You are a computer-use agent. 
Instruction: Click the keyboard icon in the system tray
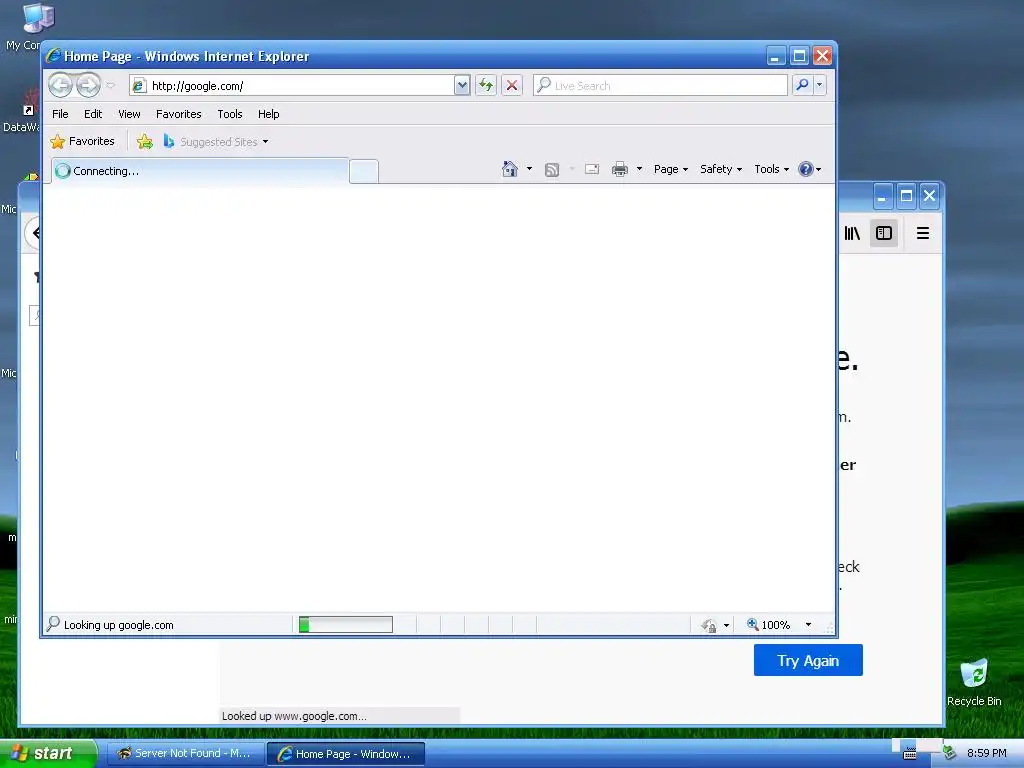coord(909,754)
